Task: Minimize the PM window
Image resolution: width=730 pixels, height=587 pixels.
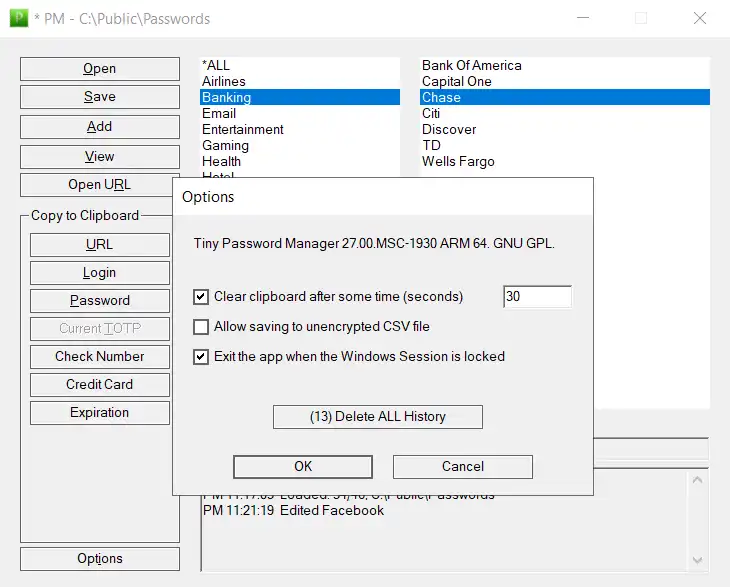Action: [x=583, y=19]
